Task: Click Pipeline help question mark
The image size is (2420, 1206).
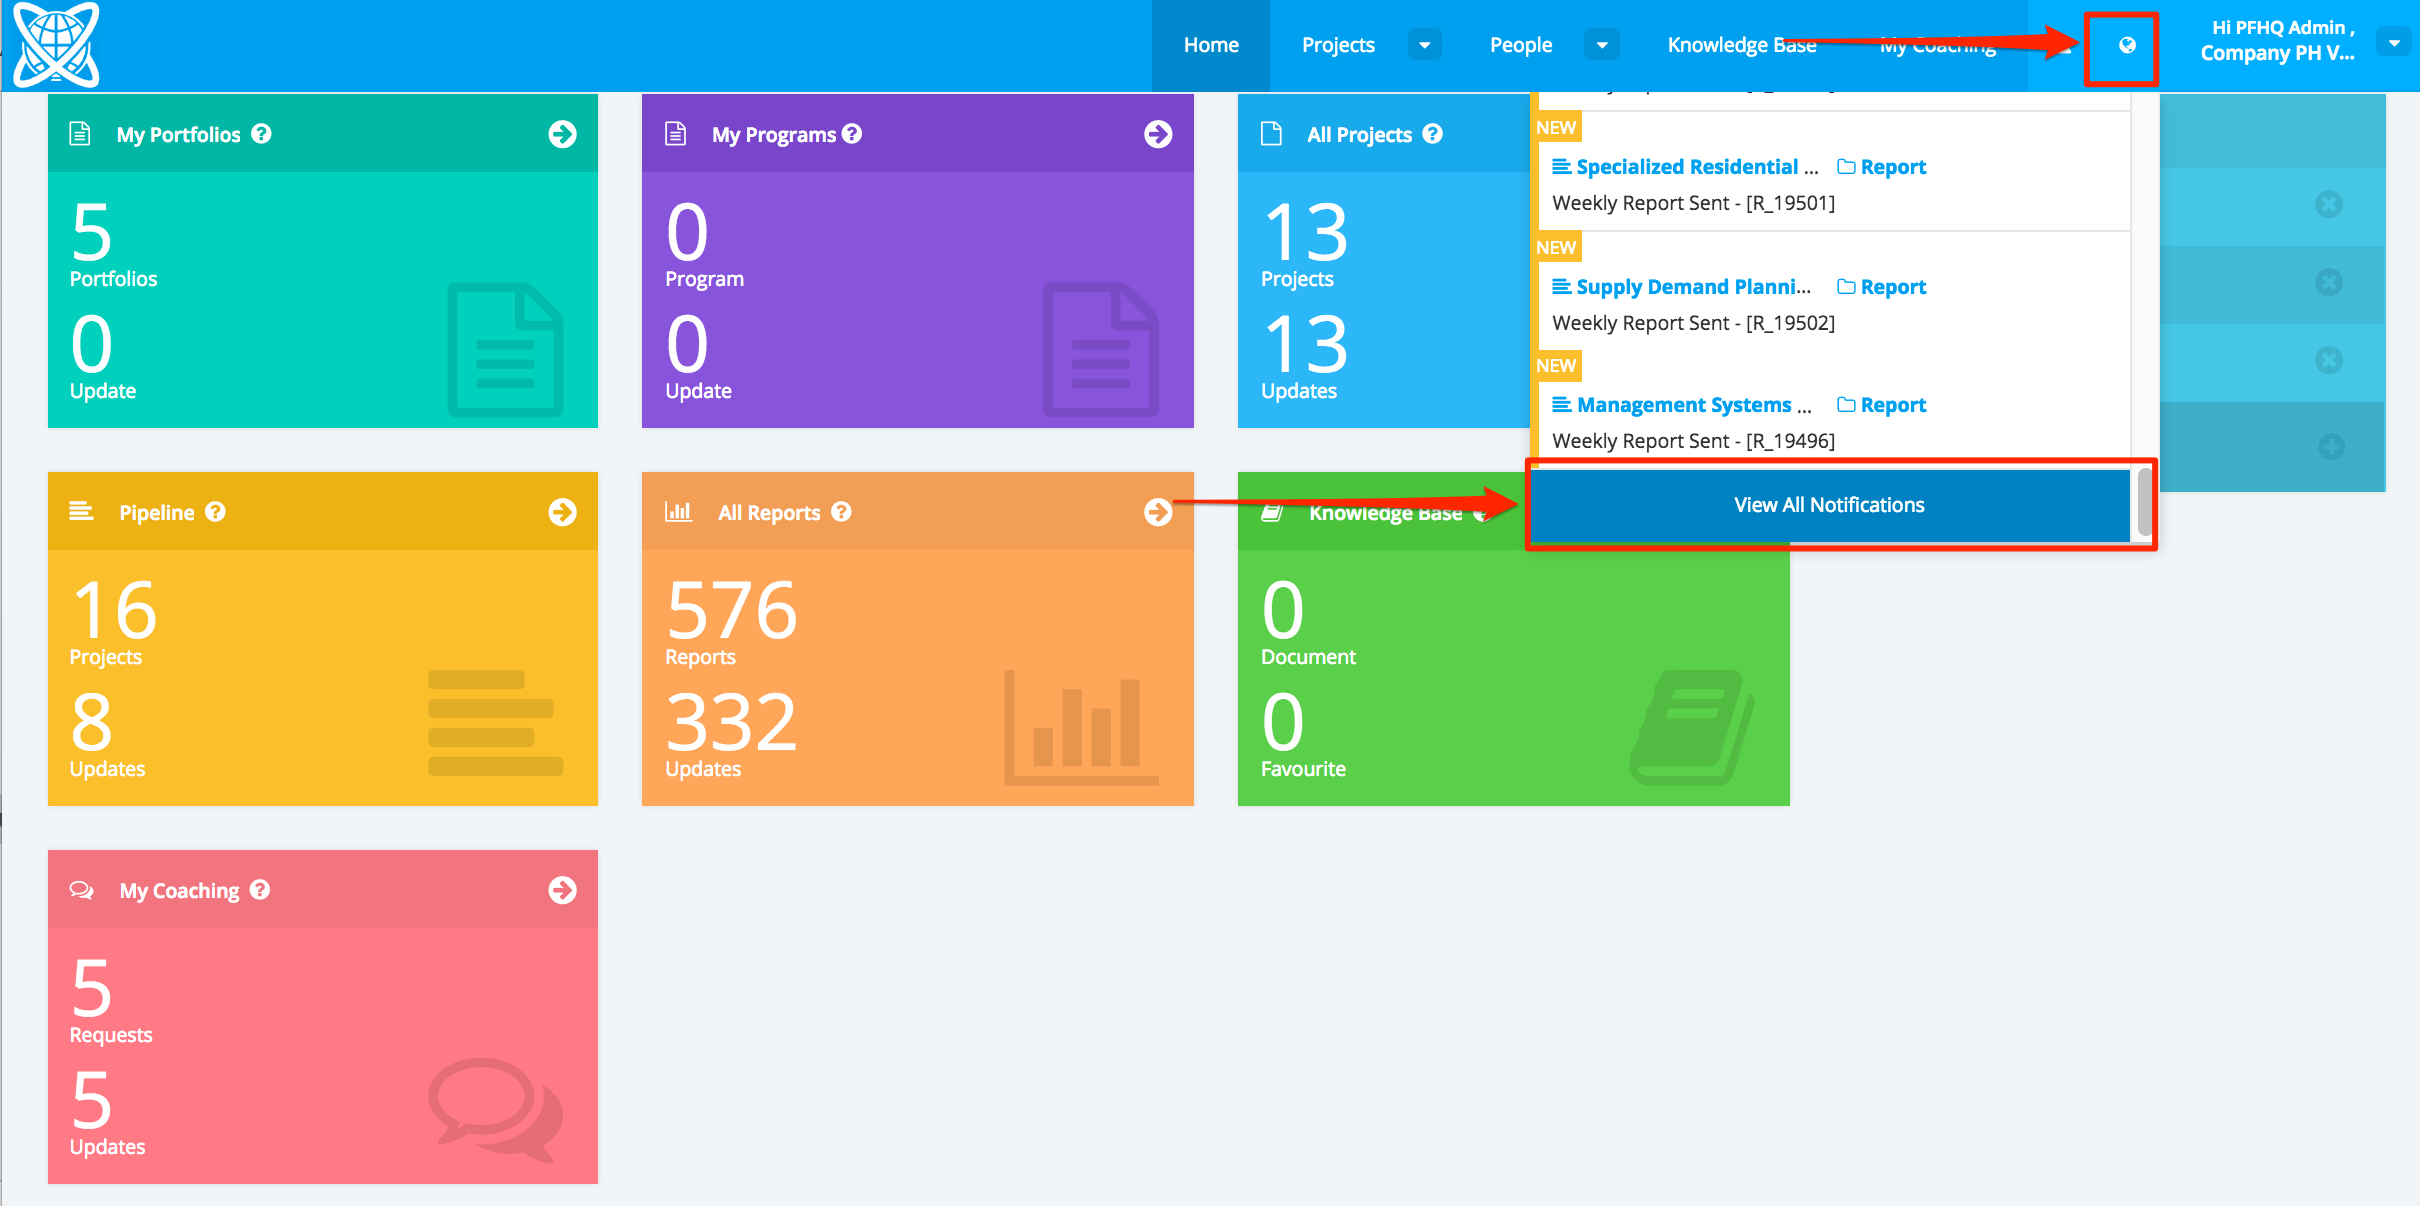Action: [216, 512]
